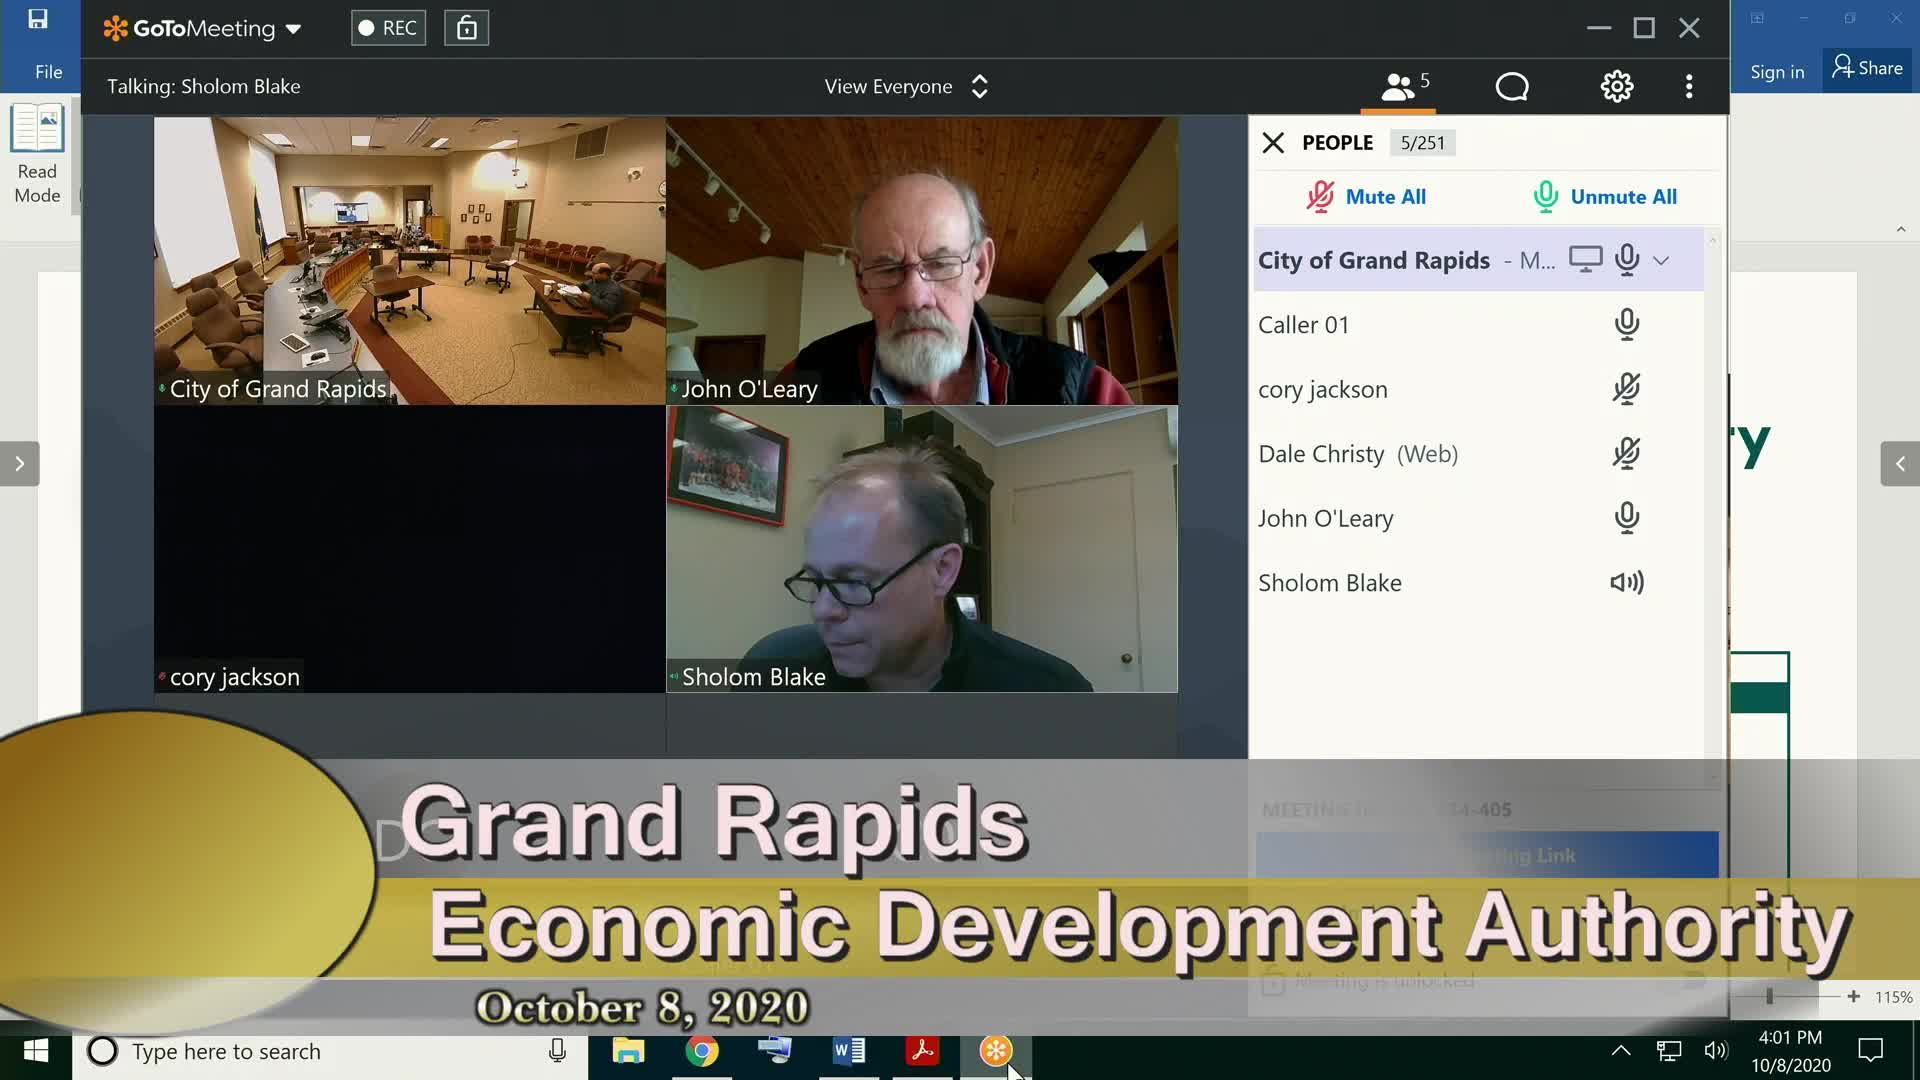The height and width of the screenshot is (1080, 1920).
Task: Open GoToMeeting taskbar icon
Action: pyautogui.click(x=996, y=1051)
